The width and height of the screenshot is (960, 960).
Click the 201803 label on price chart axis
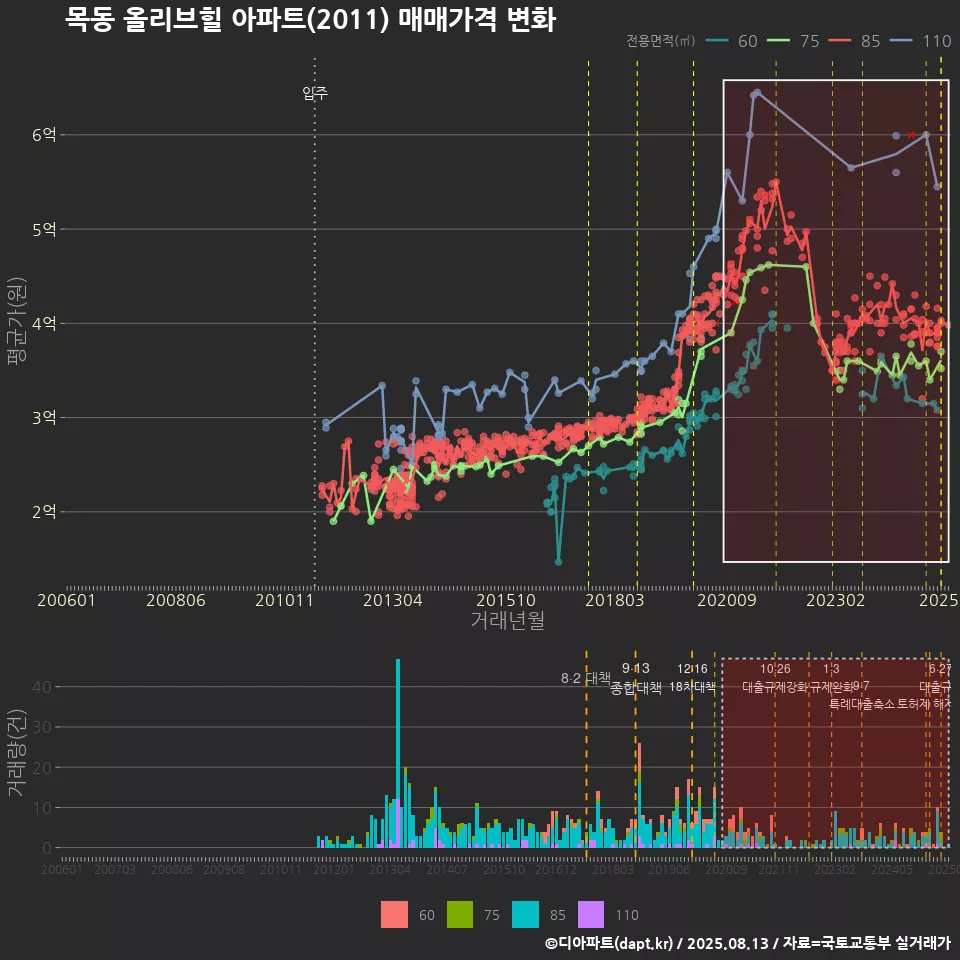tap(615, 600)
